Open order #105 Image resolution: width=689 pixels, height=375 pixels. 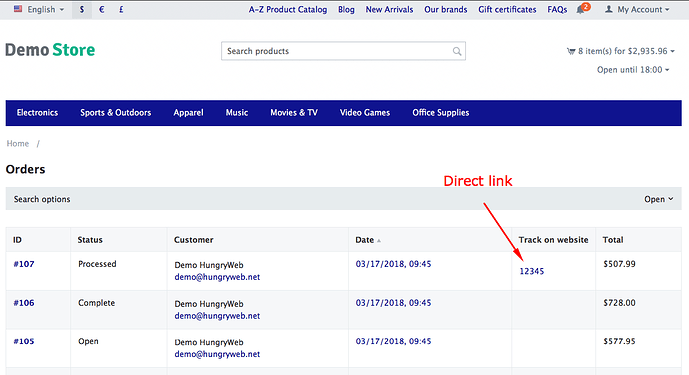pyautogui.click(x=24, y=341)
